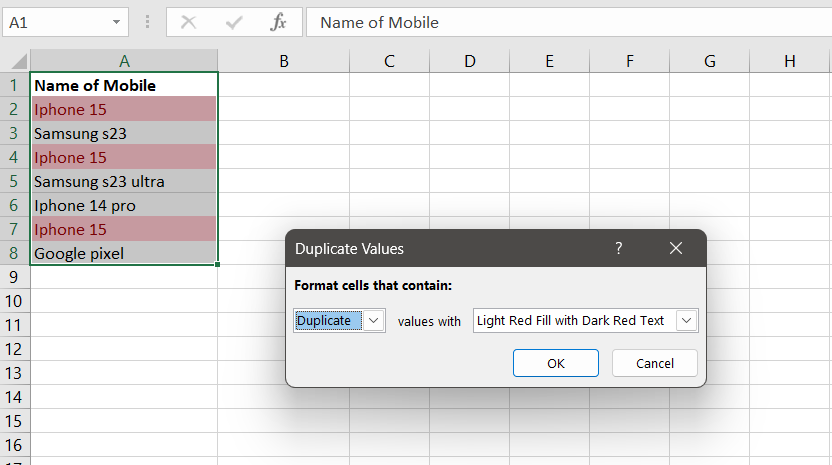Select column A header
The height and width of the screenshot is (465, 832).
point(124,61)
